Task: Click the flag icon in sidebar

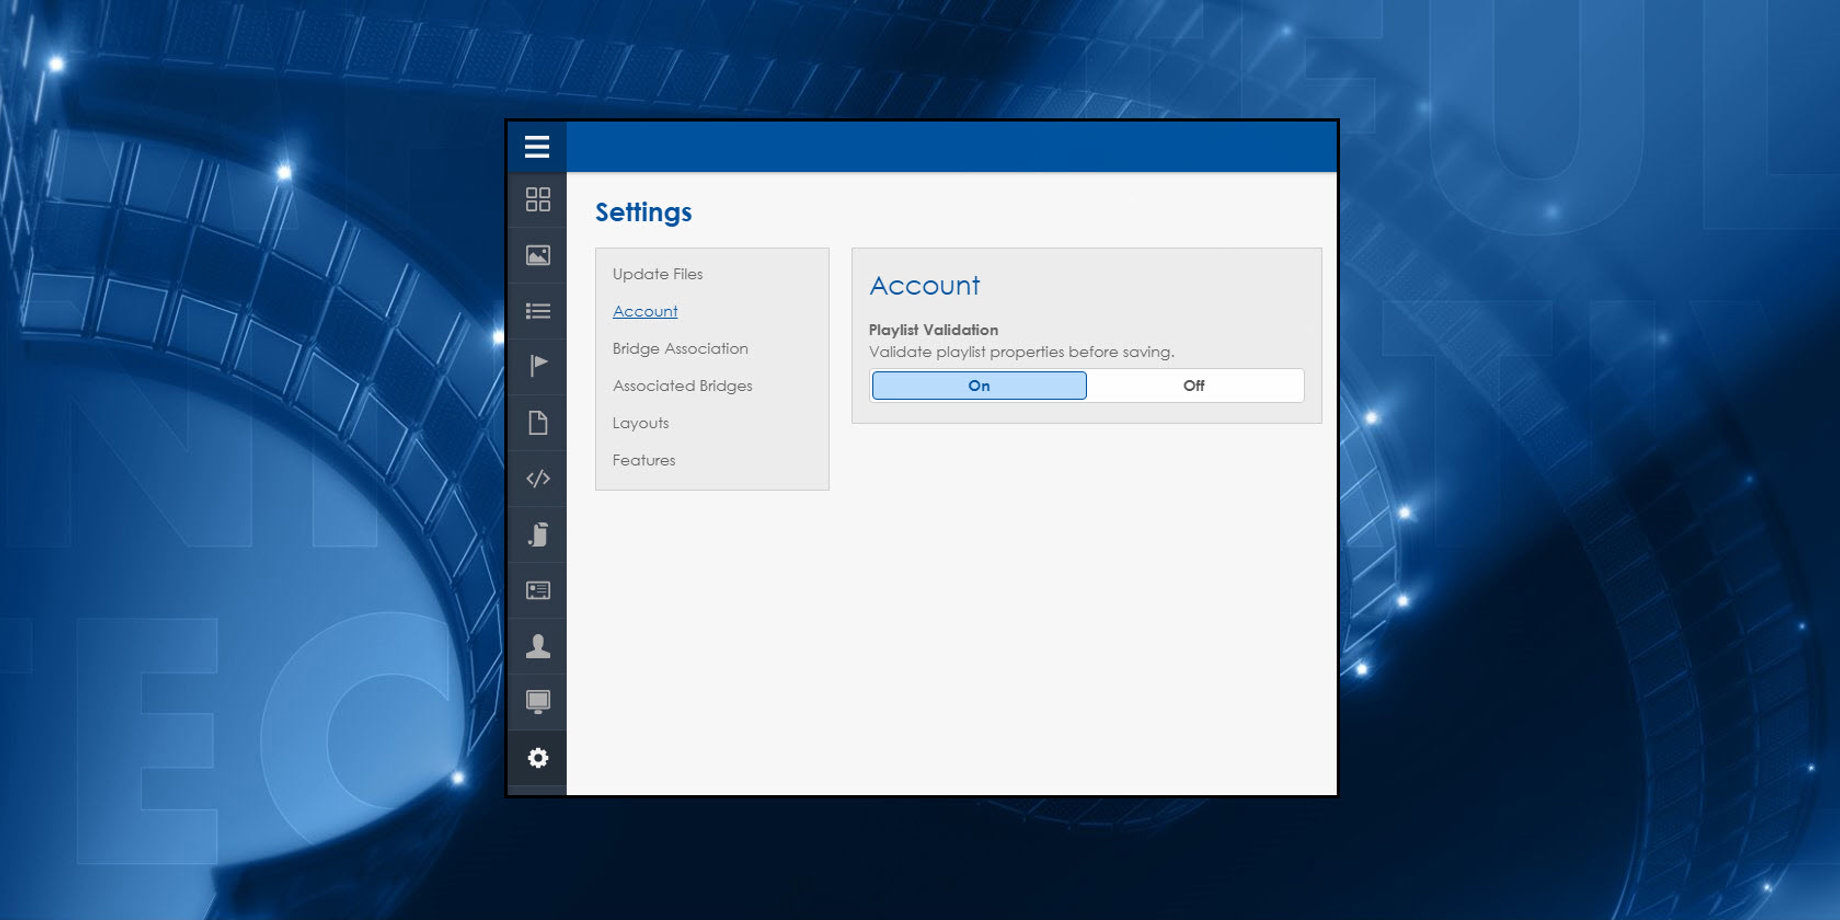Action: coord(537,366)
